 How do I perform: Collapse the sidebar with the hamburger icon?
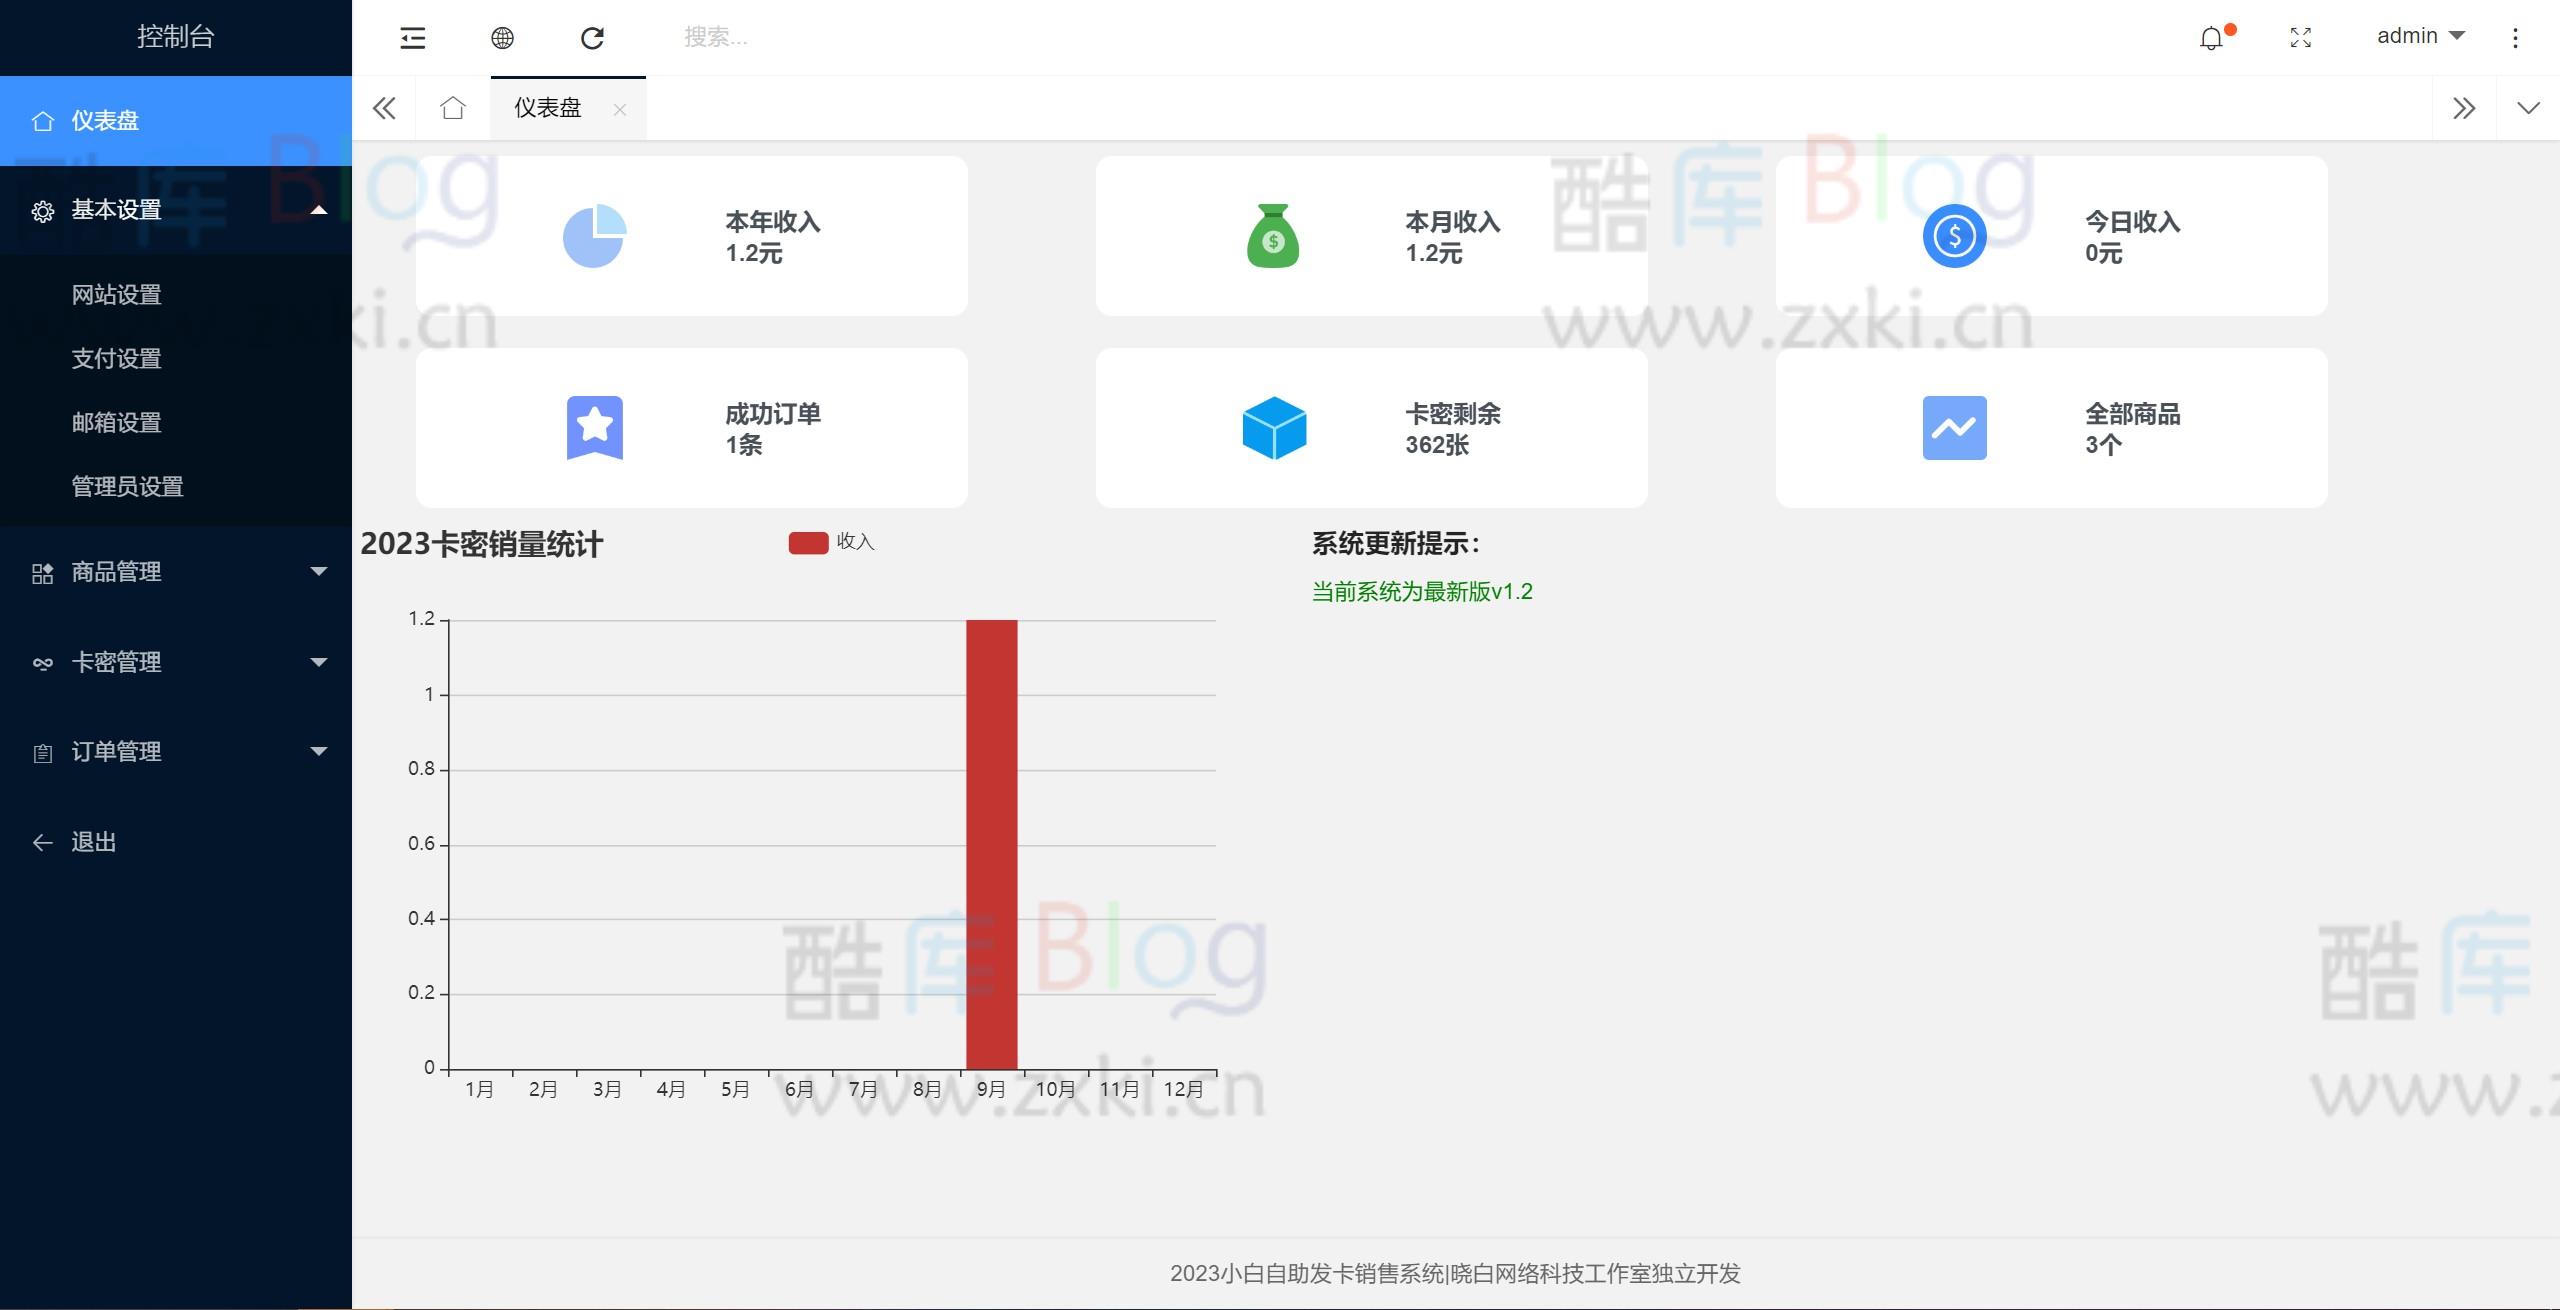[412, 37]
